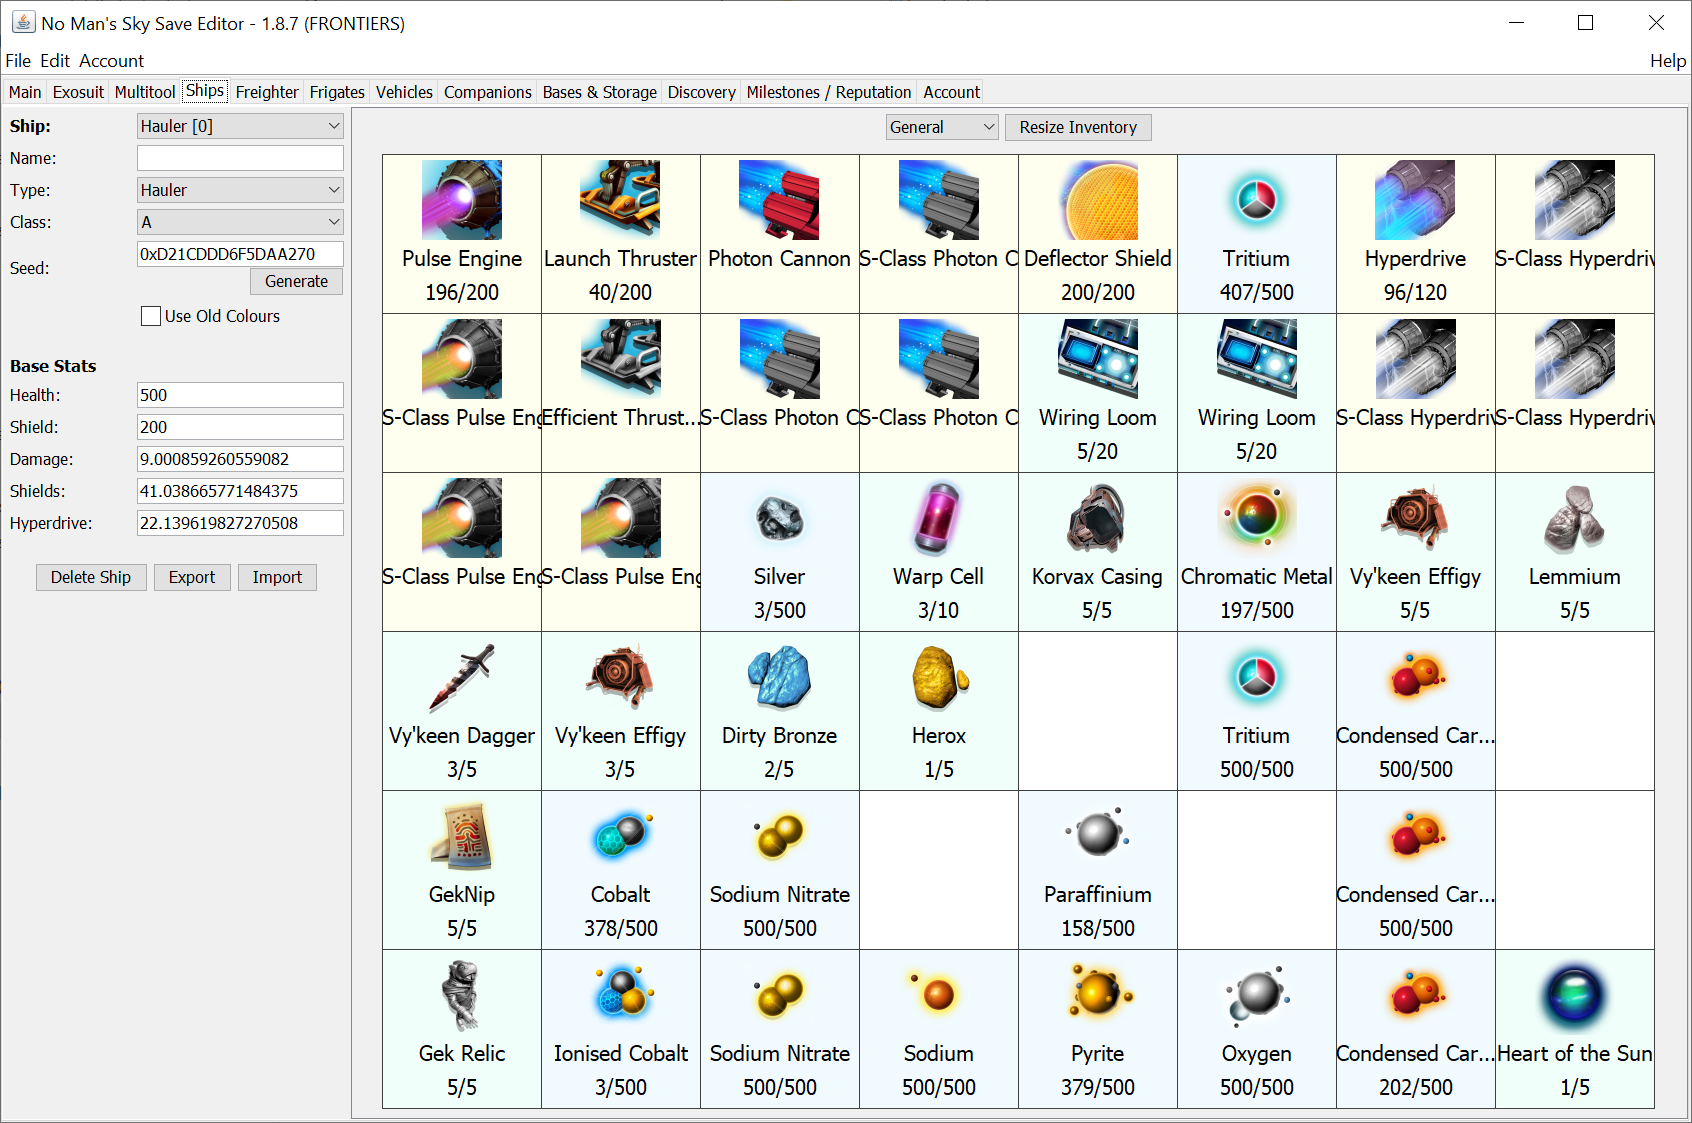
Task: Click the Ionised Cobalt item
Action: (x=620, y=1029)
